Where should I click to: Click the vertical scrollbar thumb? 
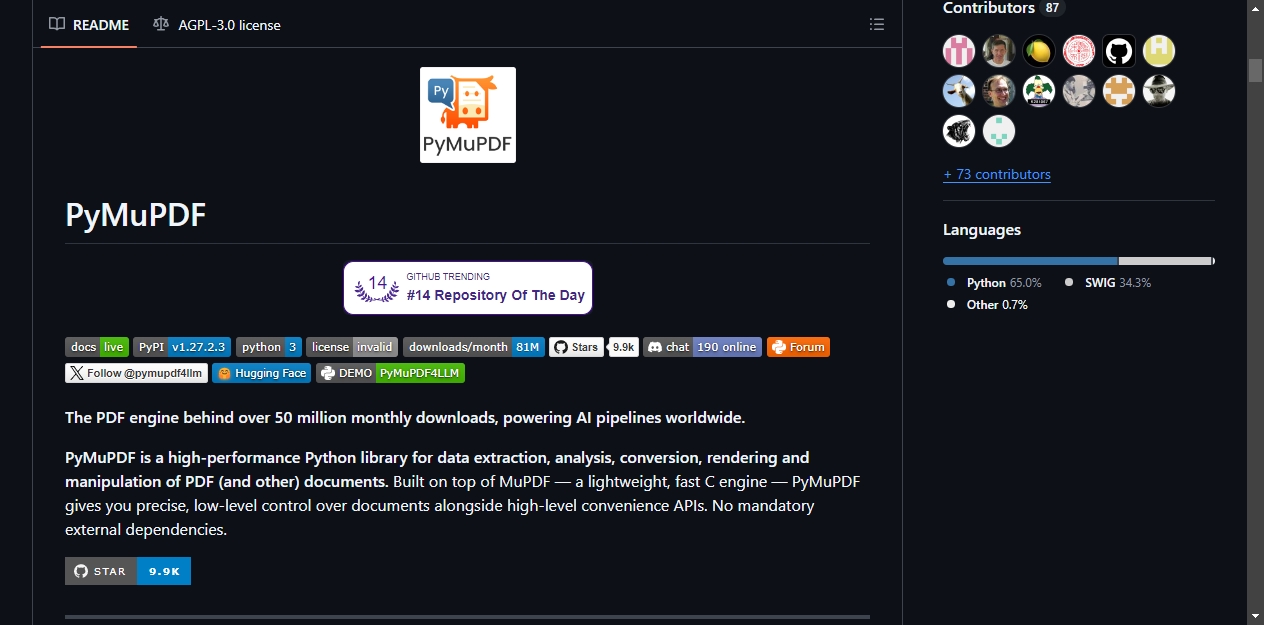click(x=1255, y=70)
